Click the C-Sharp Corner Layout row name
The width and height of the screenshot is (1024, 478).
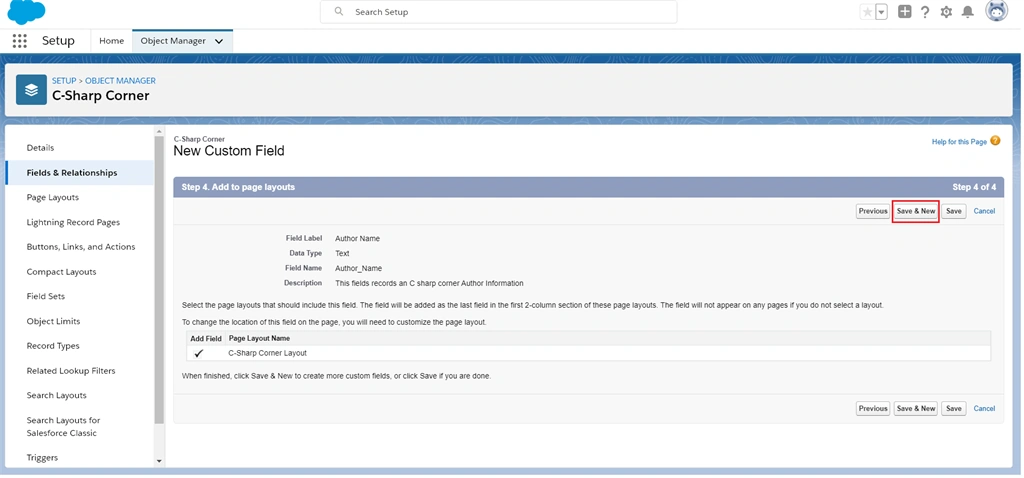tap(267, 353)
